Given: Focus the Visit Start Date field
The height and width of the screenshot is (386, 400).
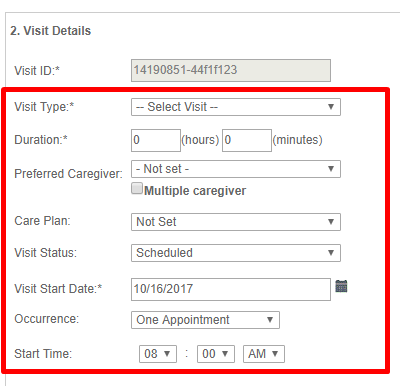Looking at the screenshot, I should coord(231,289).
